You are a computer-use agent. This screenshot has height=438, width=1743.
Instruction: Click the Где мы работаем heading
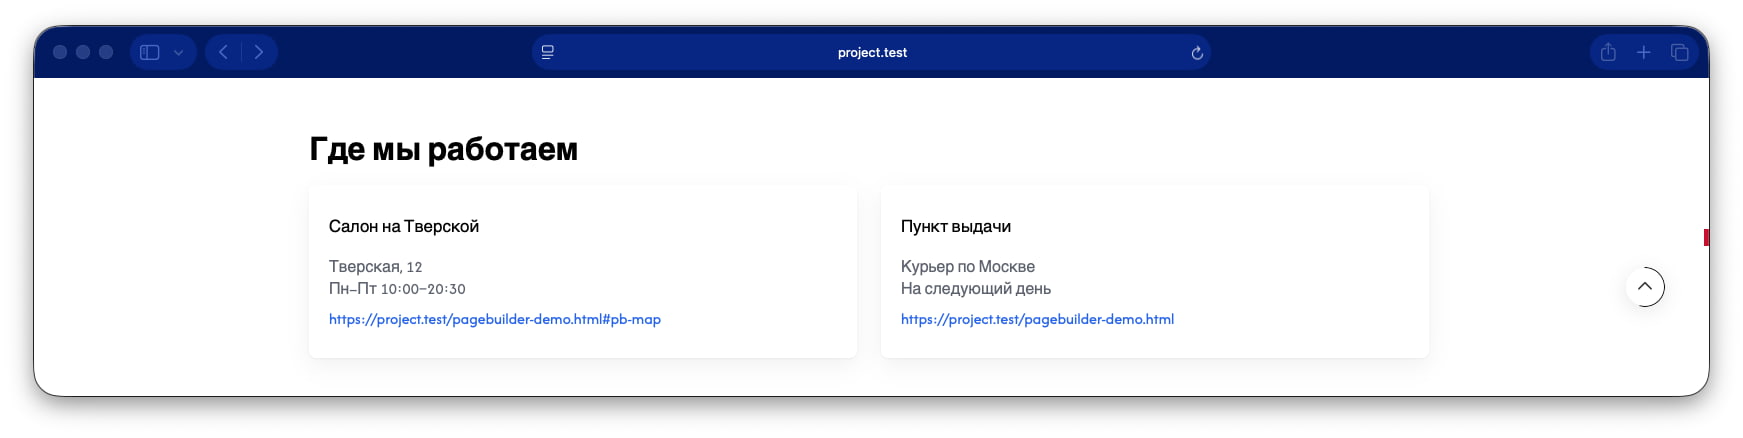(444, 149)
